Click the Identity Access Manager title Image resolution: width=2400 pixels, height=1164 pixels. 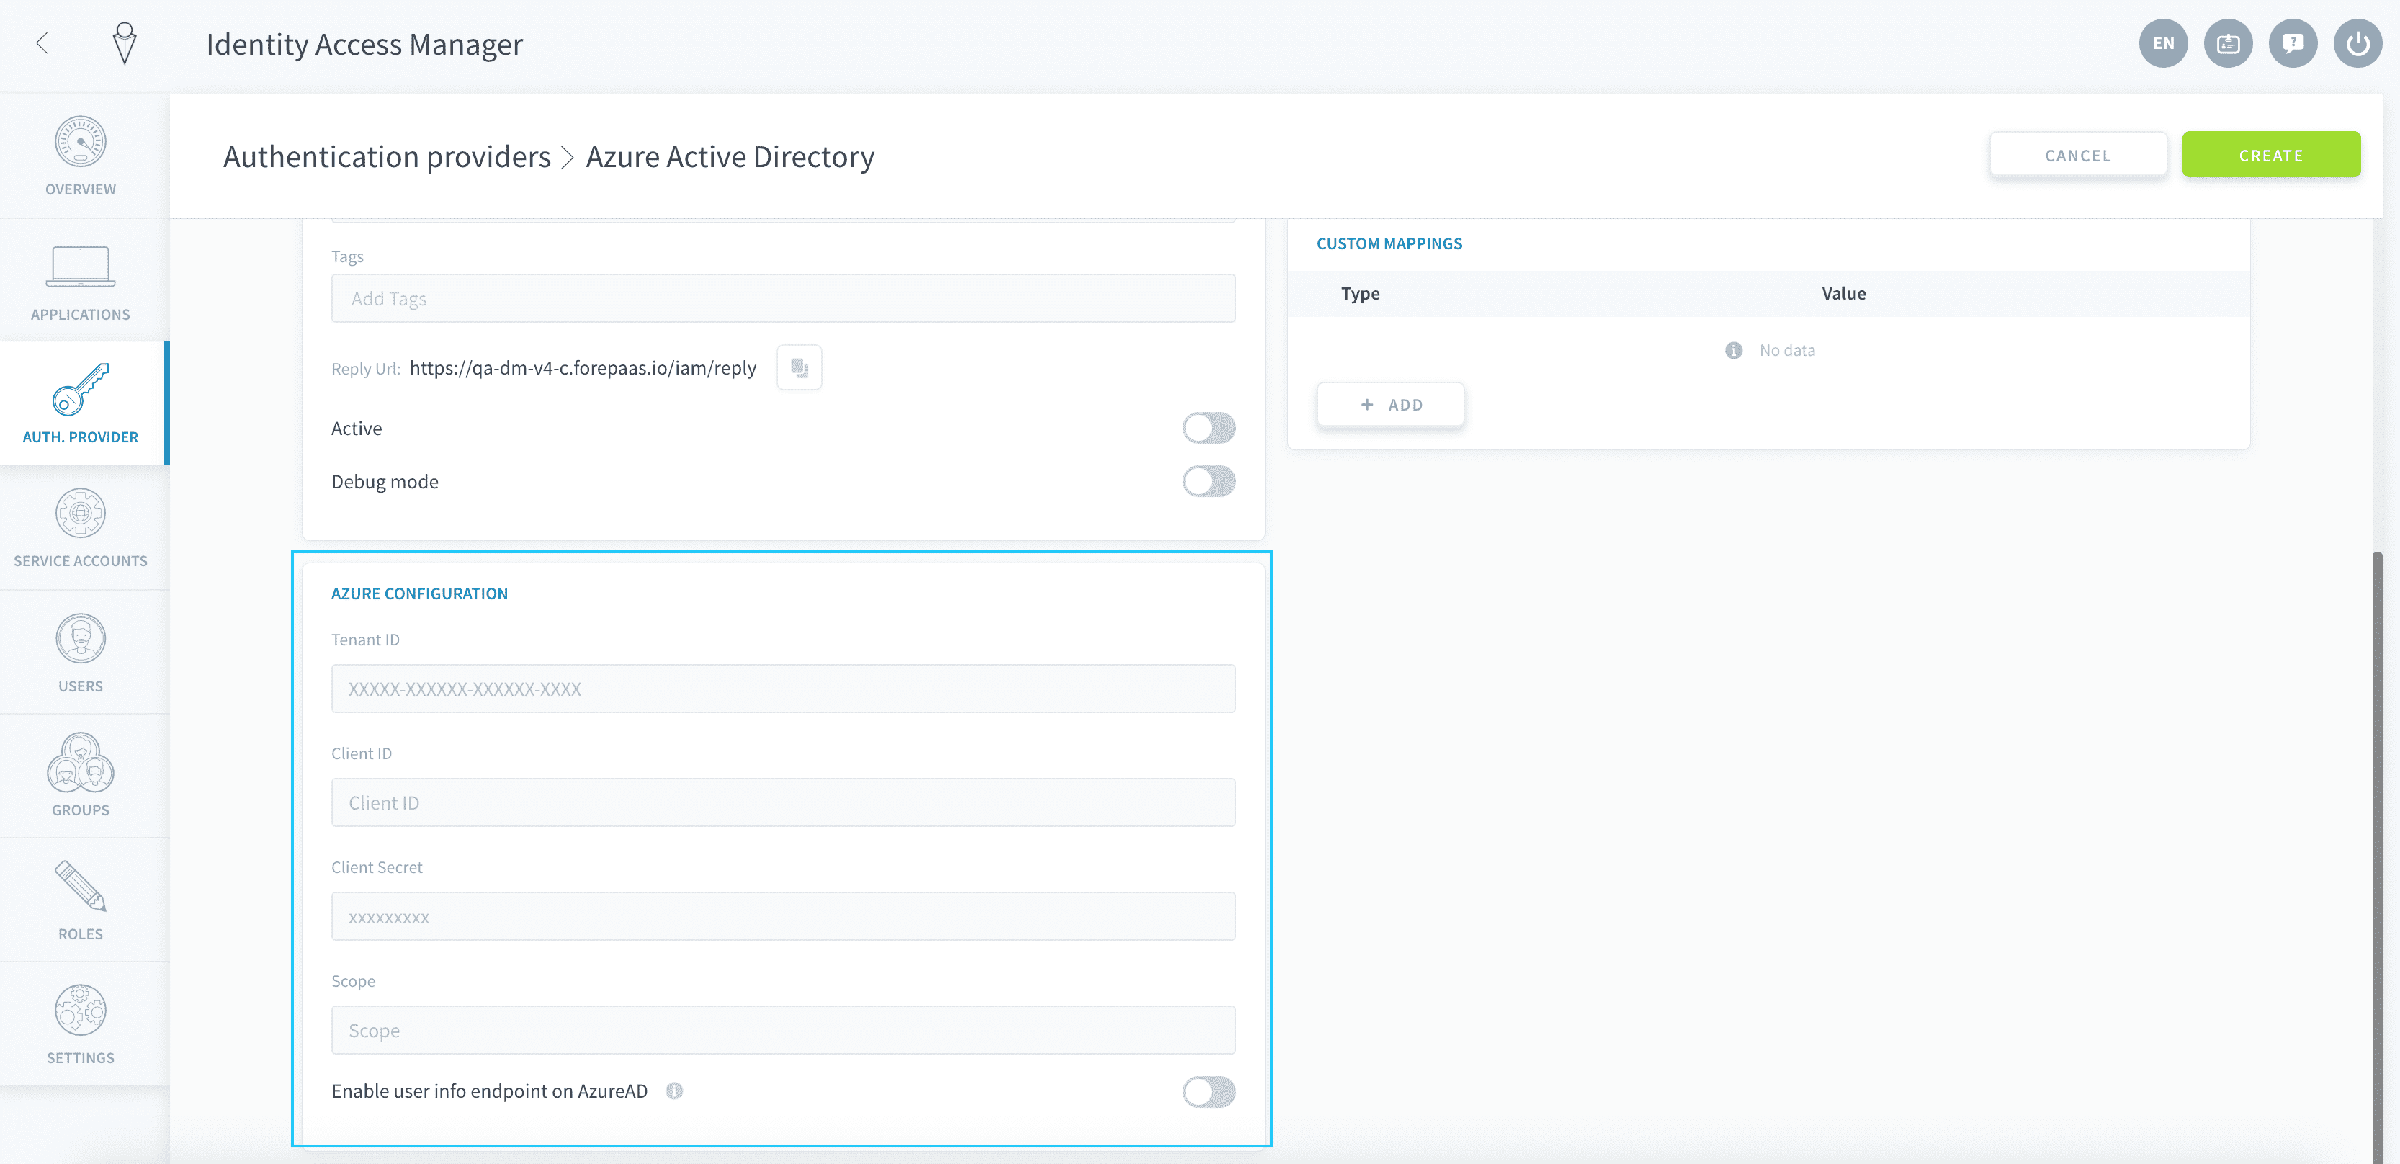(x=364, y=45)
